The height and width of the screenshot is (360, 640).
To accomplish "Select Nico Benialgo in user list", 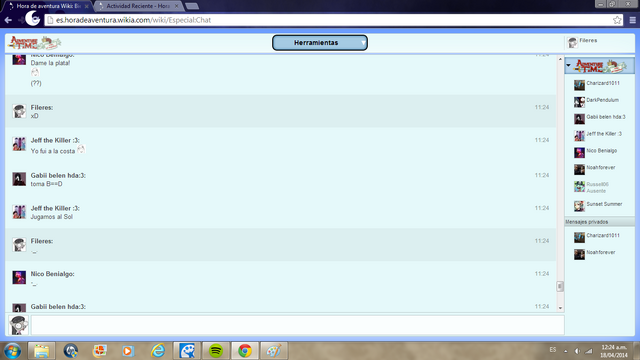I will pos(600,152).
